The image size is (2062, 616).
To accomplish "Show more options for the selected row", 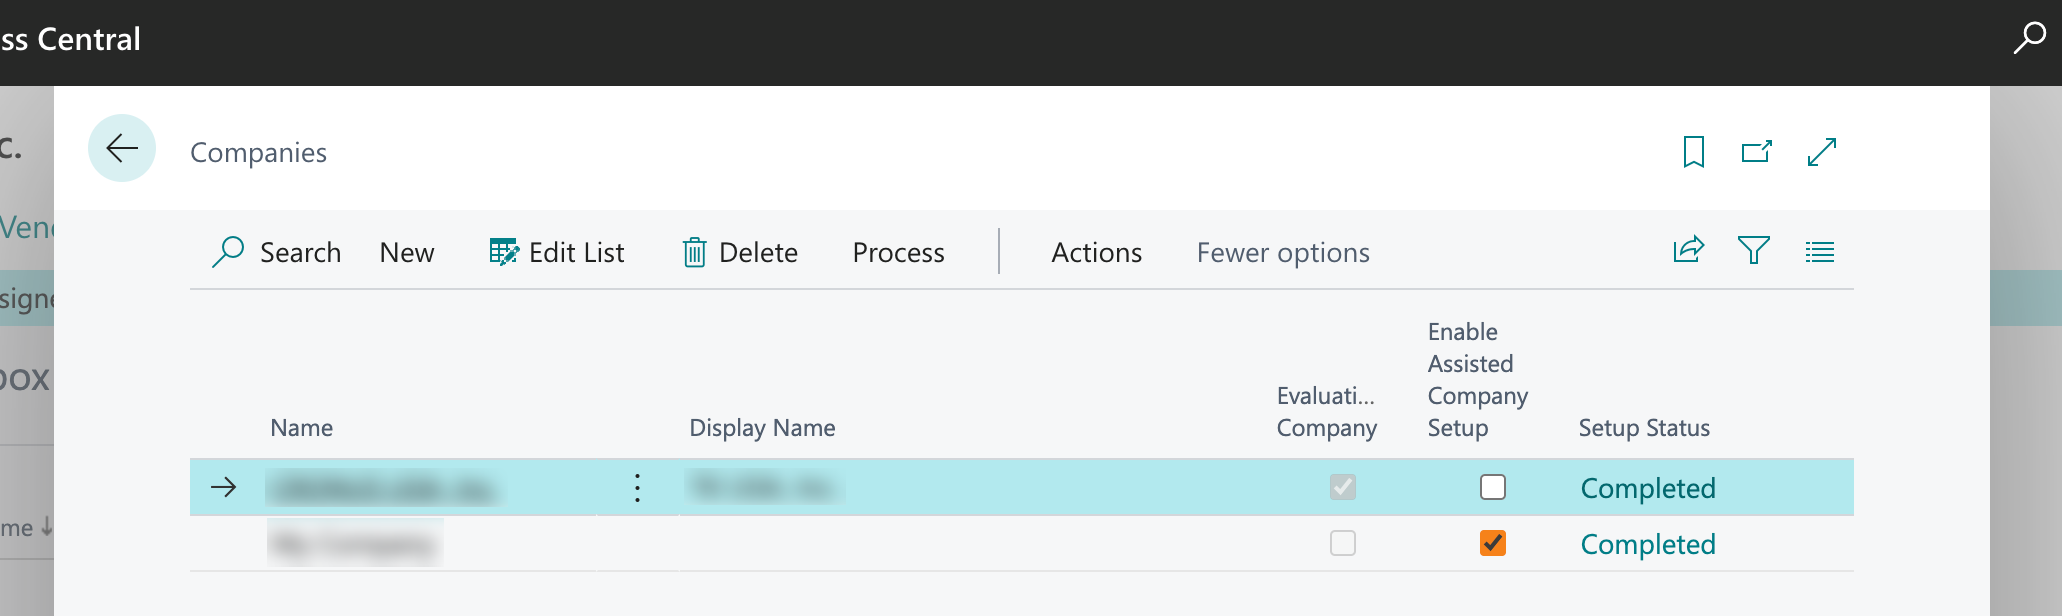I will 637,488.
